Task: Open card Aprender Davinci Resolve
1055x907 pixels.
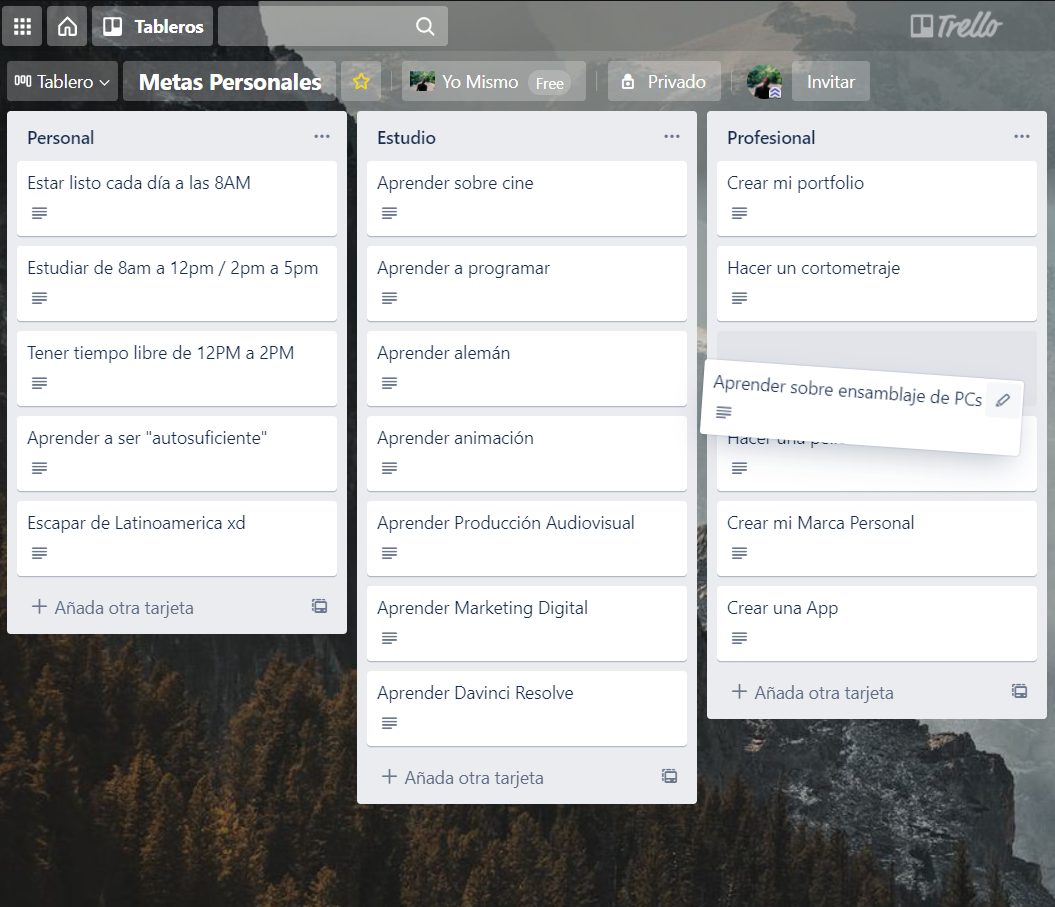Action: coord(527,708)
